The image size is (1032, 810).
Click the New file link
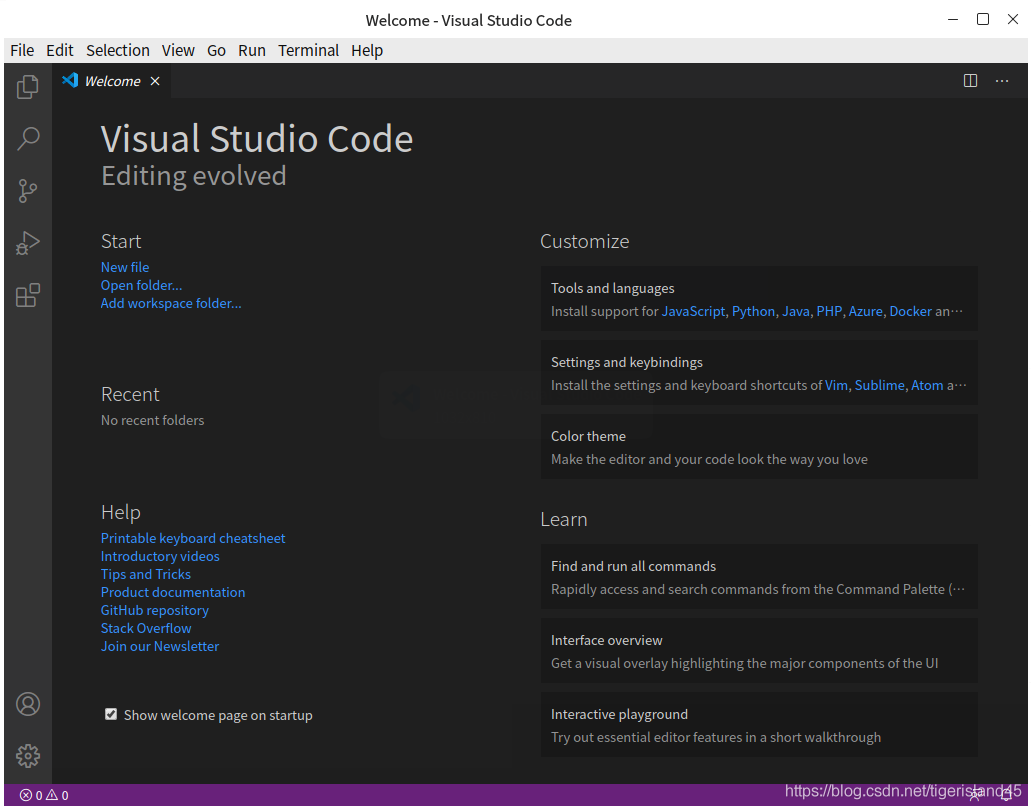125,267
